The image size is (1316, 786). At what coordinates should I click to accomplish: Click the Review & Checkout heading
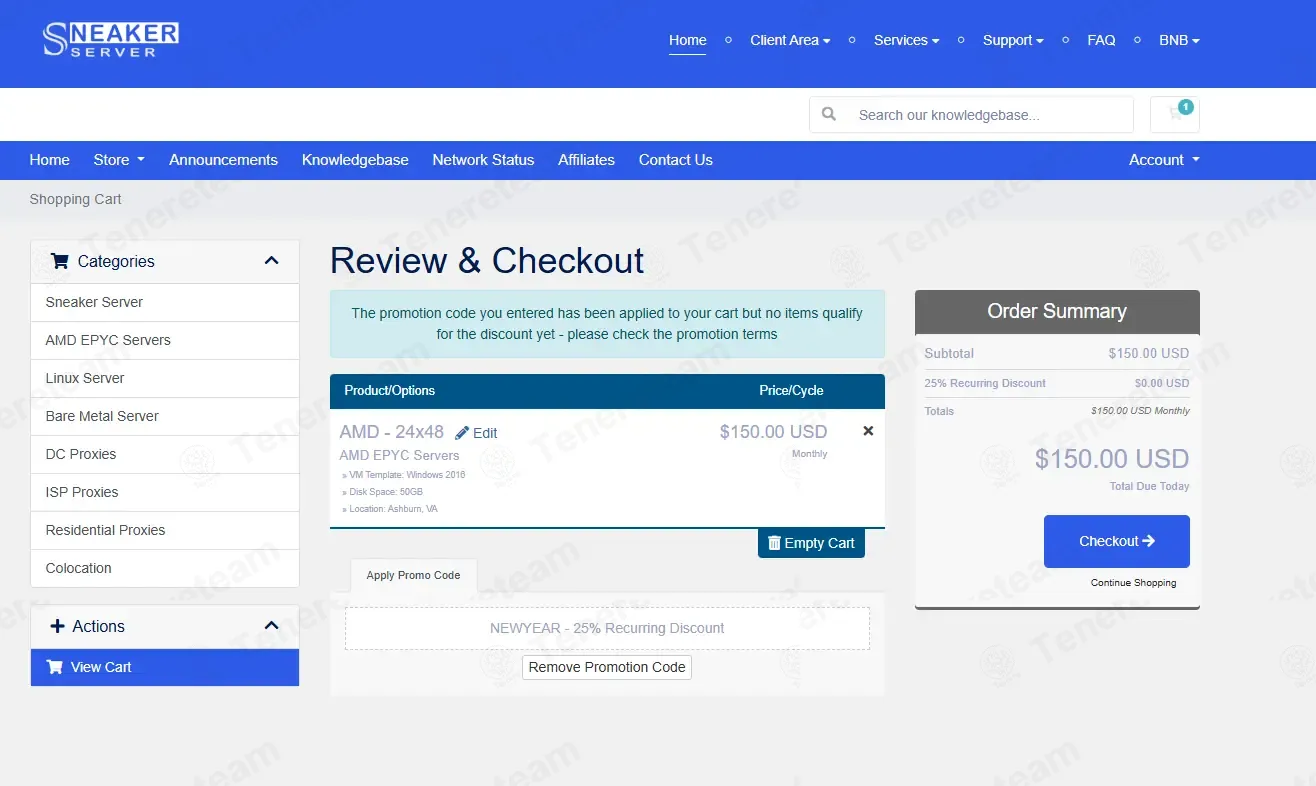point(487,260)
